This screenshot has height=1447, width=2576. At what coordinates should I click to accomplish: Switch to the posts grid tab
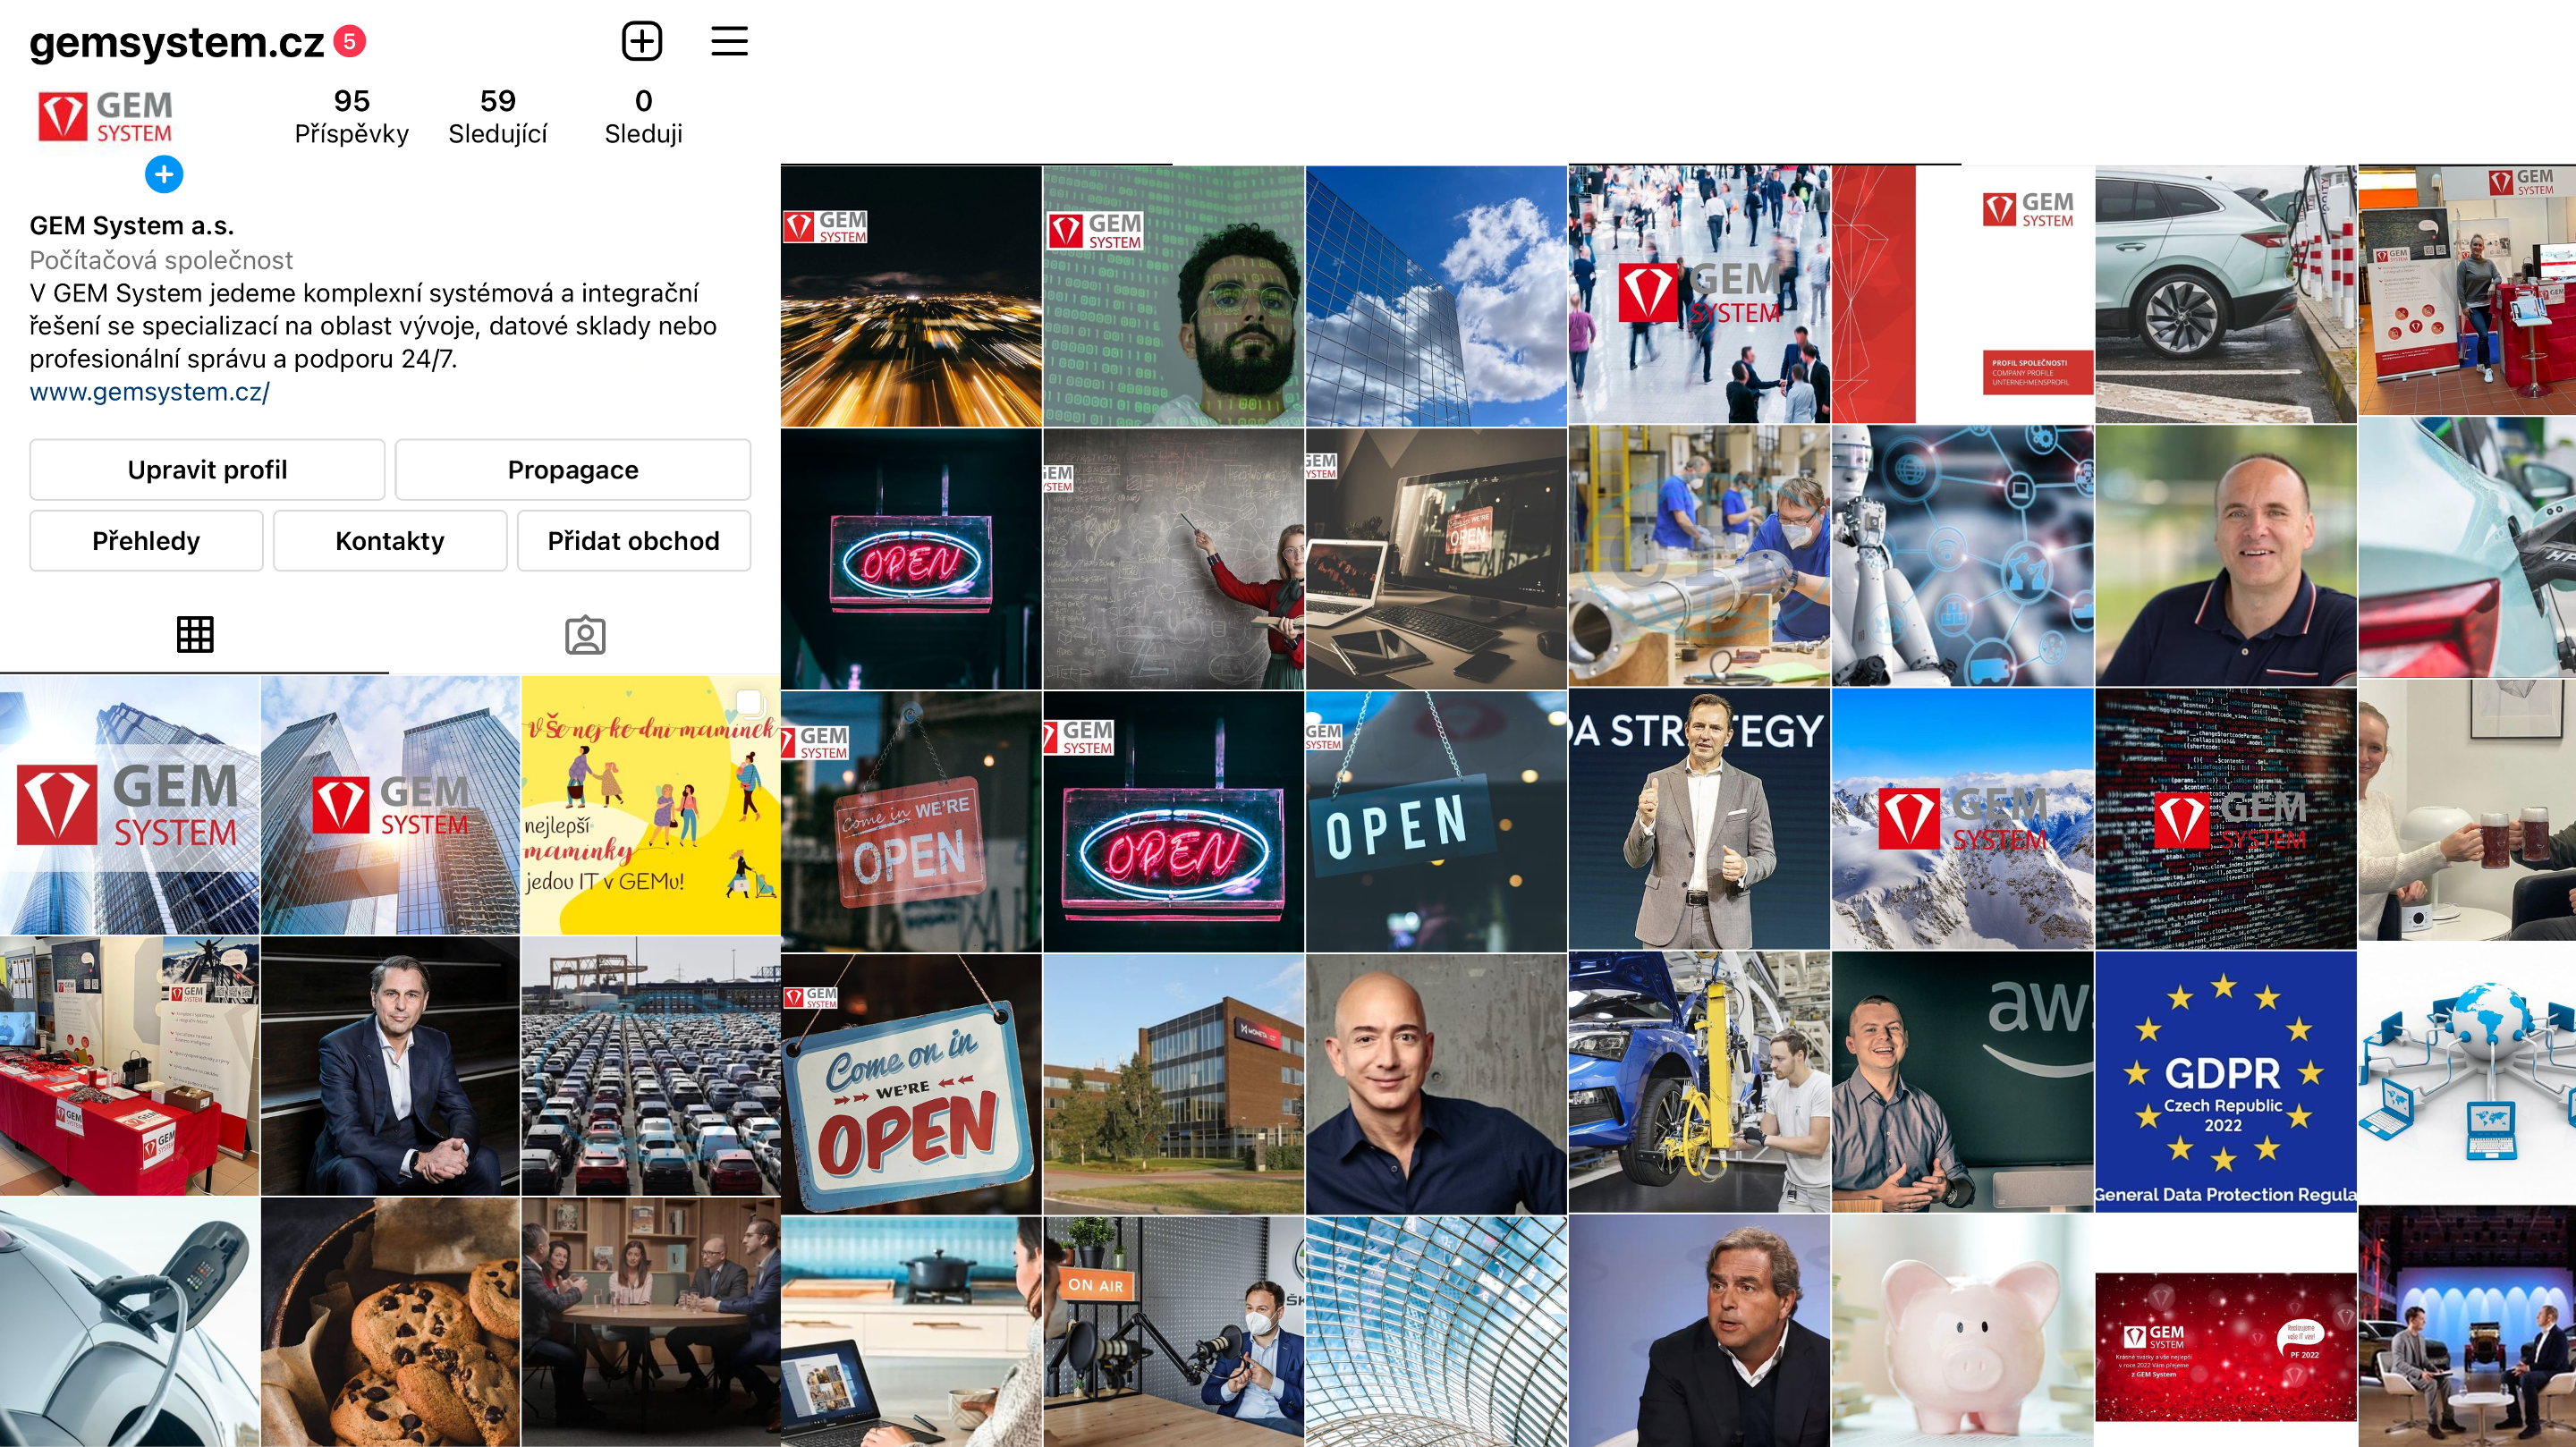[195, 634]
